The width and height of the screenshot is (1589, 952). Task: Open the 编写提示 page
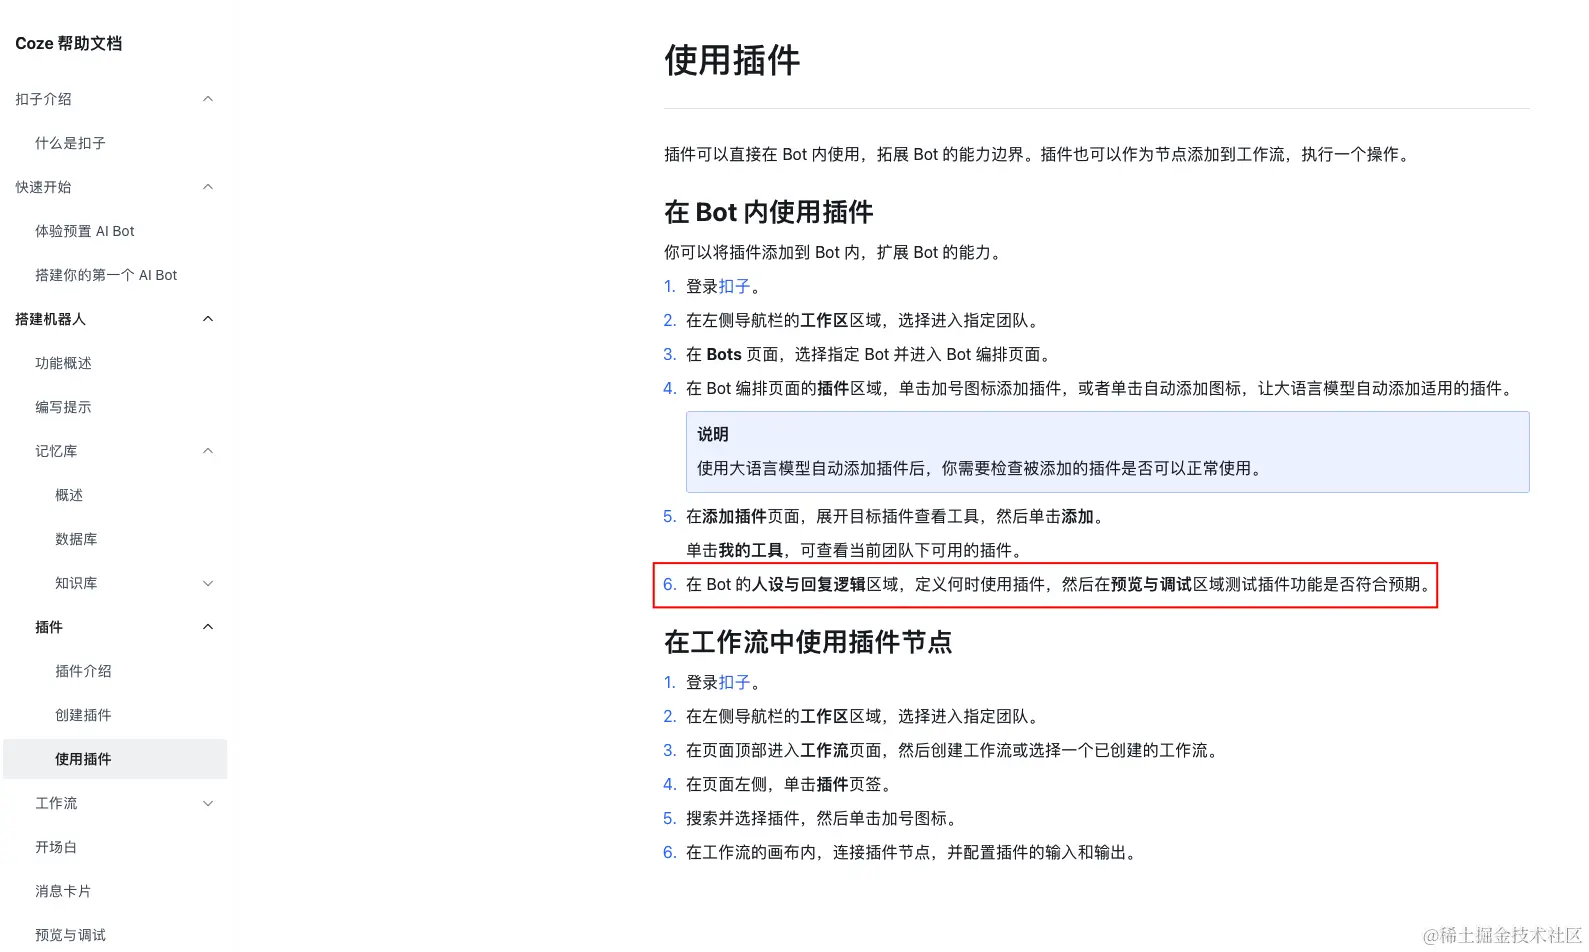point(63,407)
